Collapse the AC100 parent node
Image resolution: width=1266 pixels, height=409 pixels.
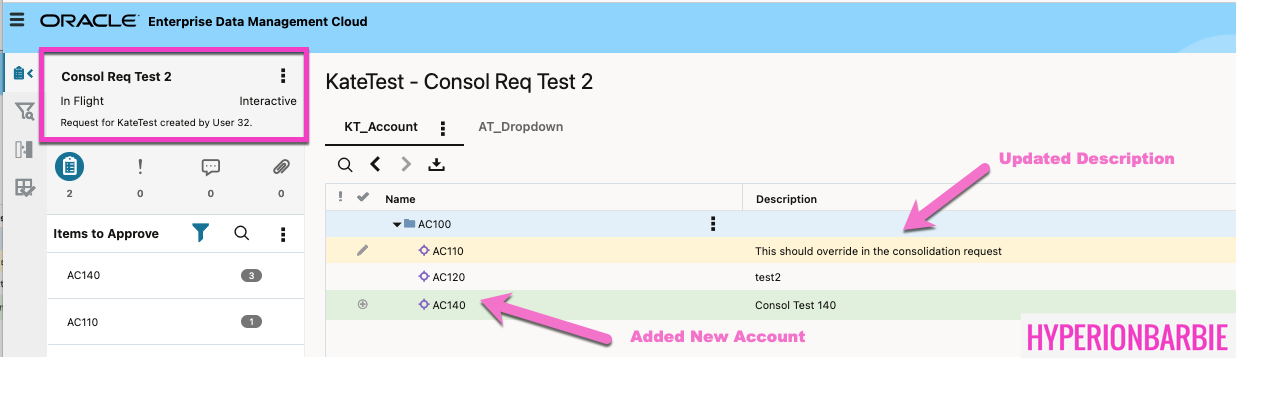point(397,224)
